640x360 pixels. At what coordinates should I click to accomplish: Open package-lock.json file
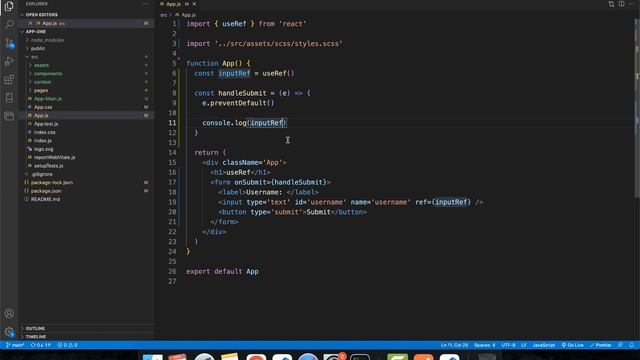(x=51, y=182)
